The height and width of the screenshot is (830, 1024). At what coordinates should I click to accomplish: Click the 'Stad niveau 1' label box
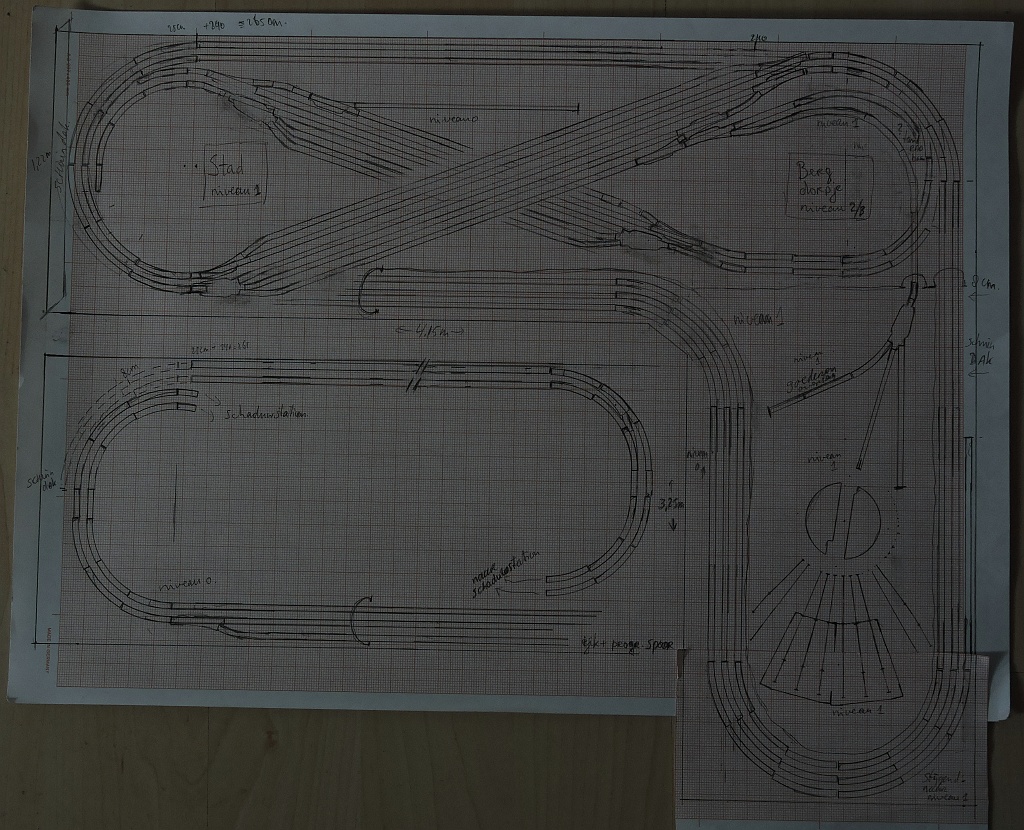pyautogui.click(x=237, y=172)
